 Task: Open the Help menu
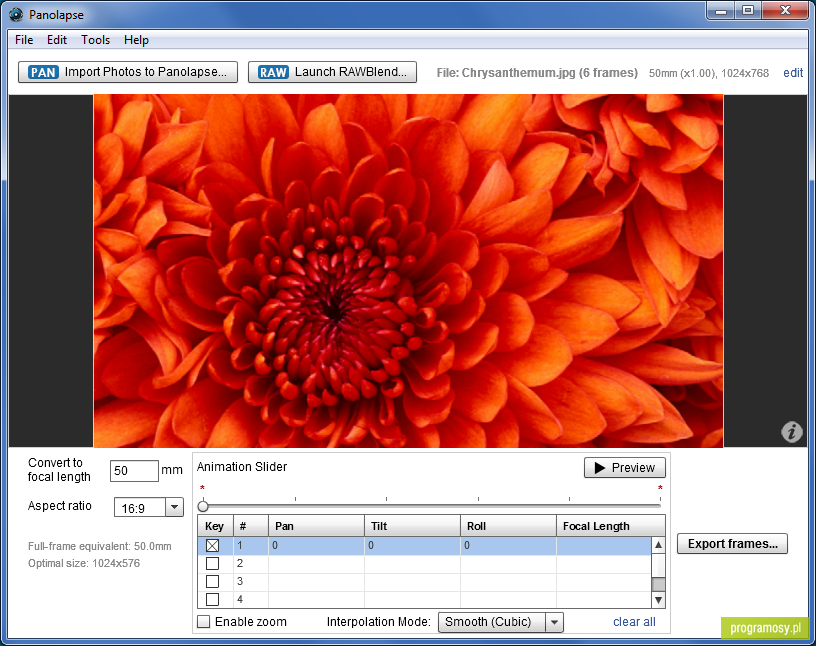pyautogui.click(x=136, y=40)
